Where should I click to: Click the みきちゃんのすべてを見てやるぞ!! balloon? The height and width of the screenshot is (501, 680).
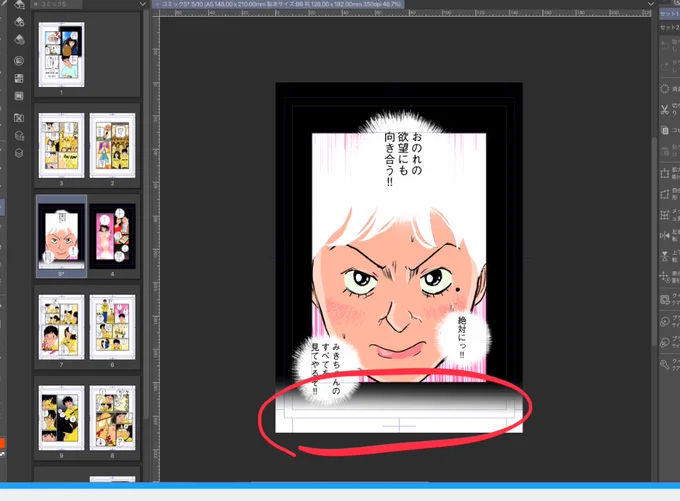(x=326, y=369)
